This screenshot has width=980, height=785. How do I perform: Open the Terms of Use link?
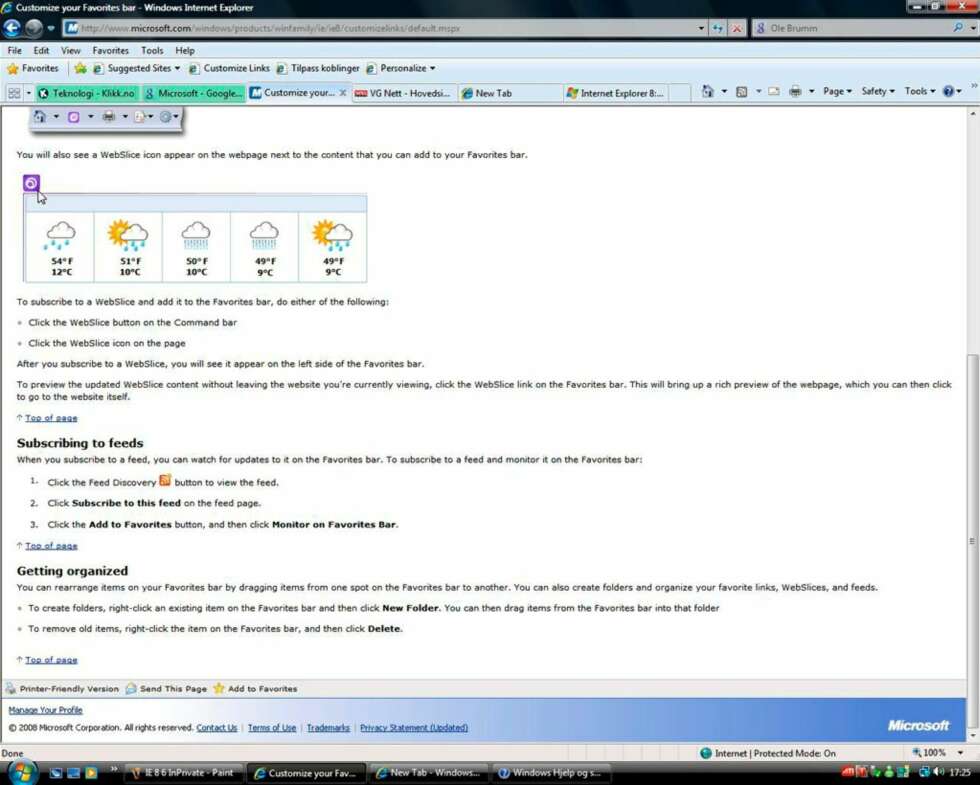272,728
